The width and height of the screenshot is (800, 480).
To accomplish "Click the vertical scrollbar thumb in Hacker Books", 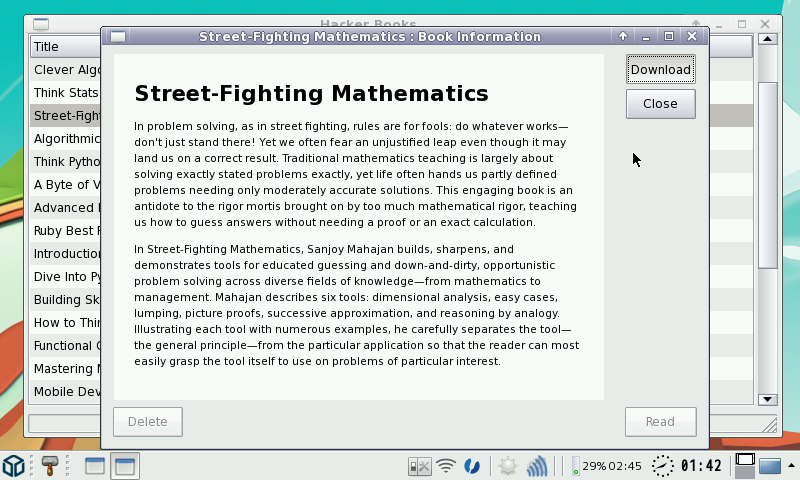I will tap(767, 175).
